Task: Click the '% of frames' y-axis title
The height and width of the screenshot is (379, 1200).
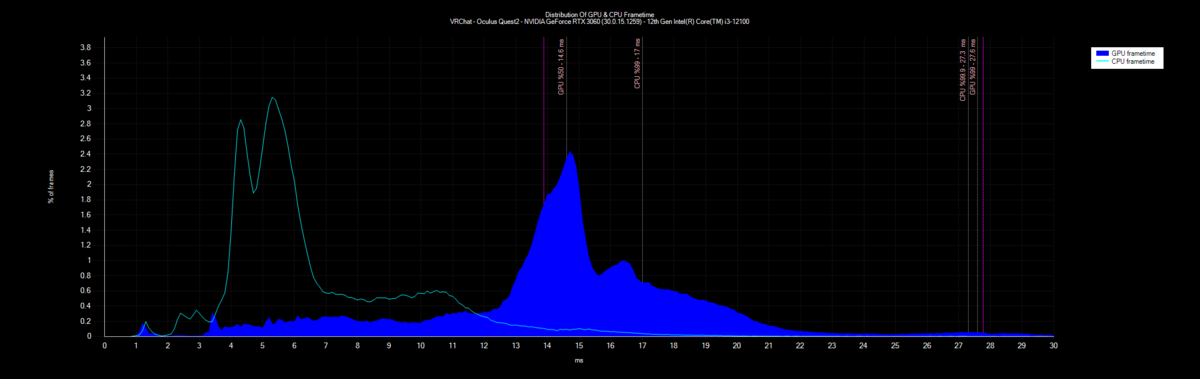Action: (x=50, y=187)
